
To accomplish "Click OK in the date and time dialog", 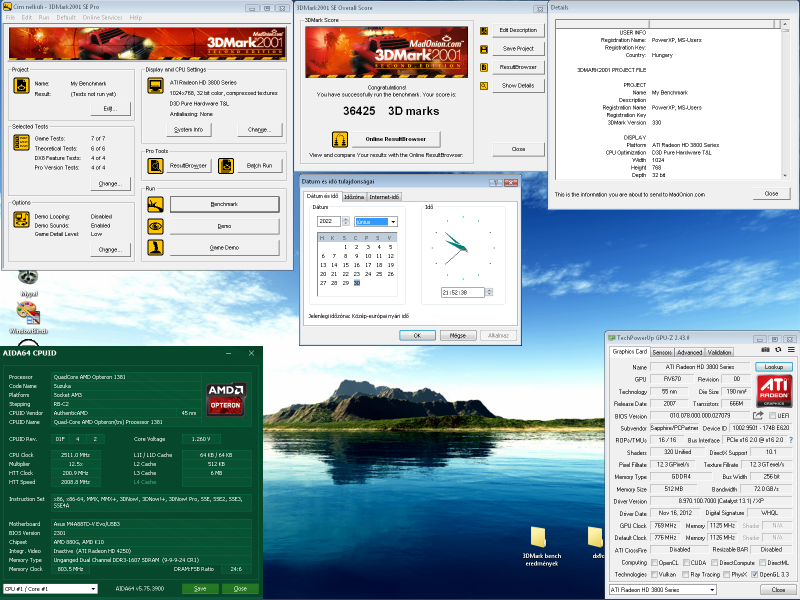I will [x=417, y=336].
